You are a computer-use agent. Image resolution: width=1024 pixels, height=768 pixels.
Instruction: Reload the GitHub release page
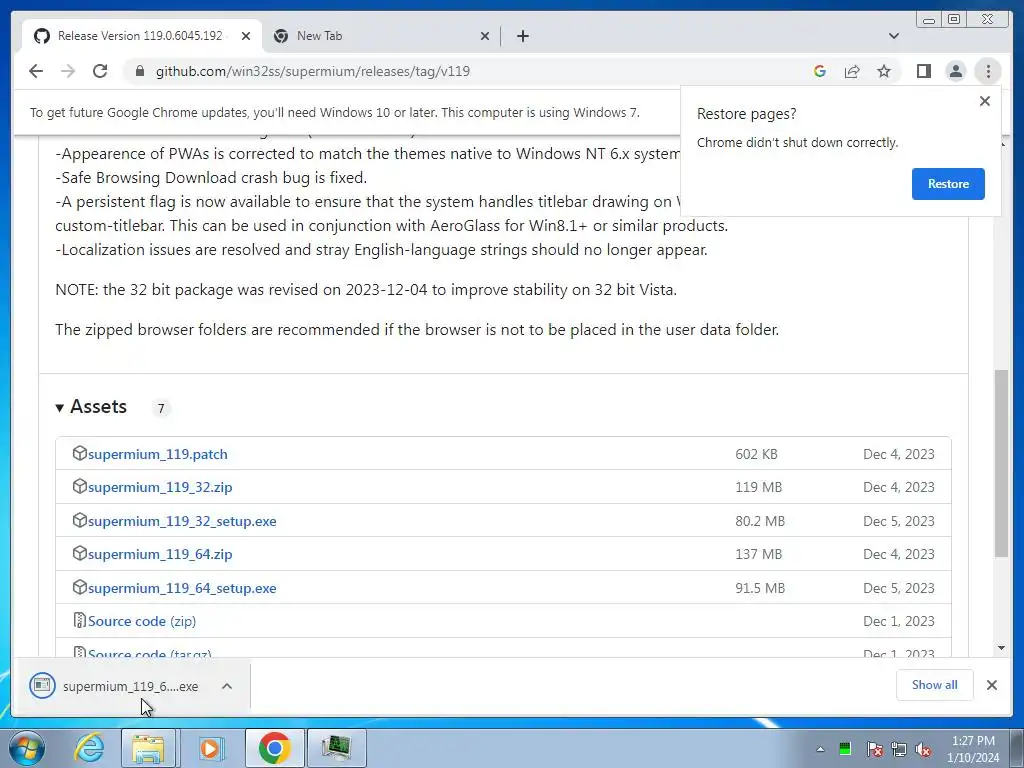pos(100,71)
